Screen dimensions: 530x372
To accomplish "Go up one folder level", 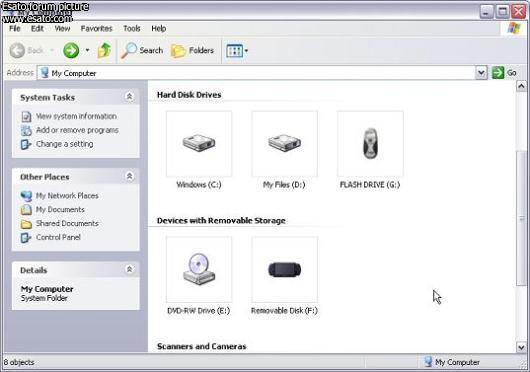I will (x=104, y=51).
